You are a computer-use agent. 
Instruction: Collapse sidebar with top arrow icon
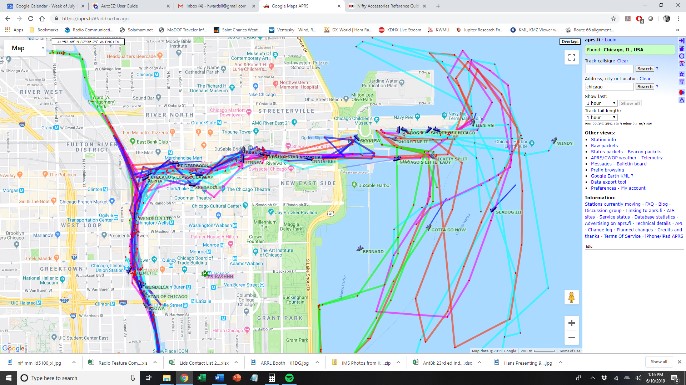click(x=682, y=41)
